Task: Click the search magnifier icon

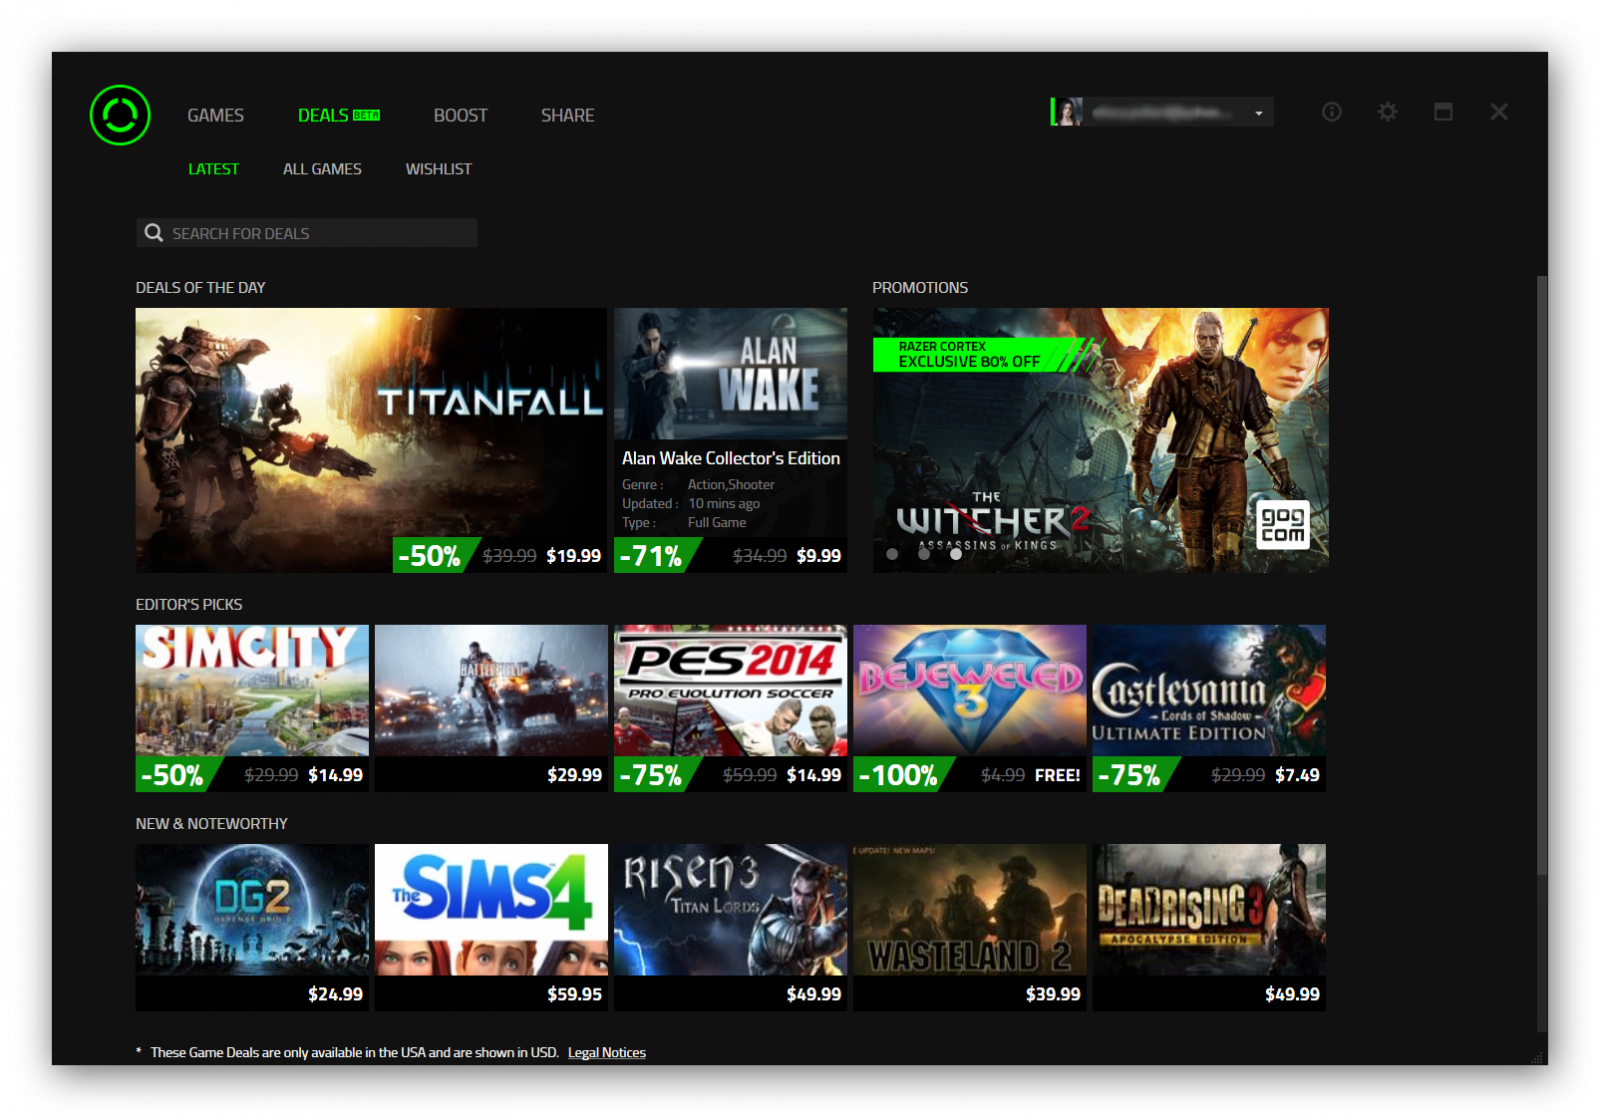Action: pyautogui.click(x=154, y=233)
